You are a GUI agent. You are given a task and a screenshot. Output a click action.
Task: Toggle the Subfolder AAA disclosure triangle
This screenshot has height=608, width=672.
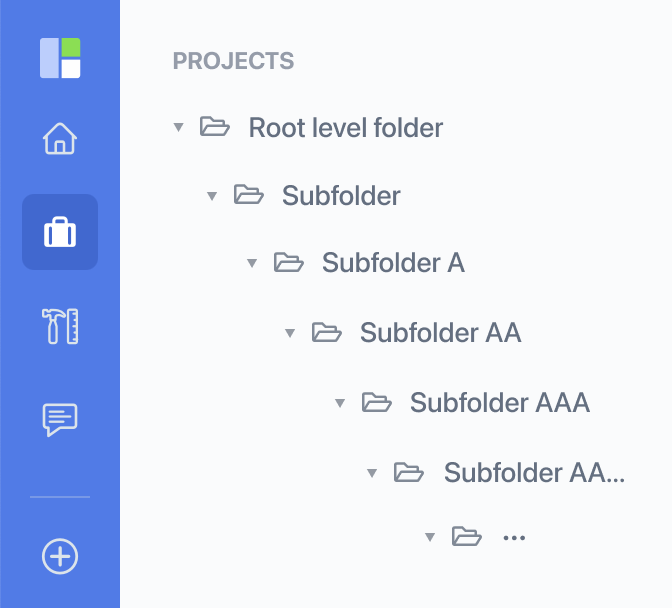pyautogui.click(x=340, y=403)
